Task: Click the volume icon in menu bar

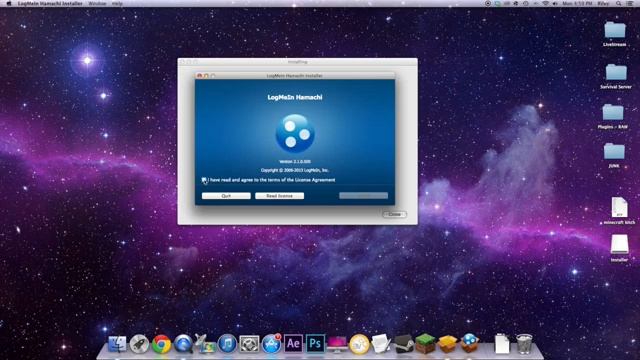Action: point(555,3)
